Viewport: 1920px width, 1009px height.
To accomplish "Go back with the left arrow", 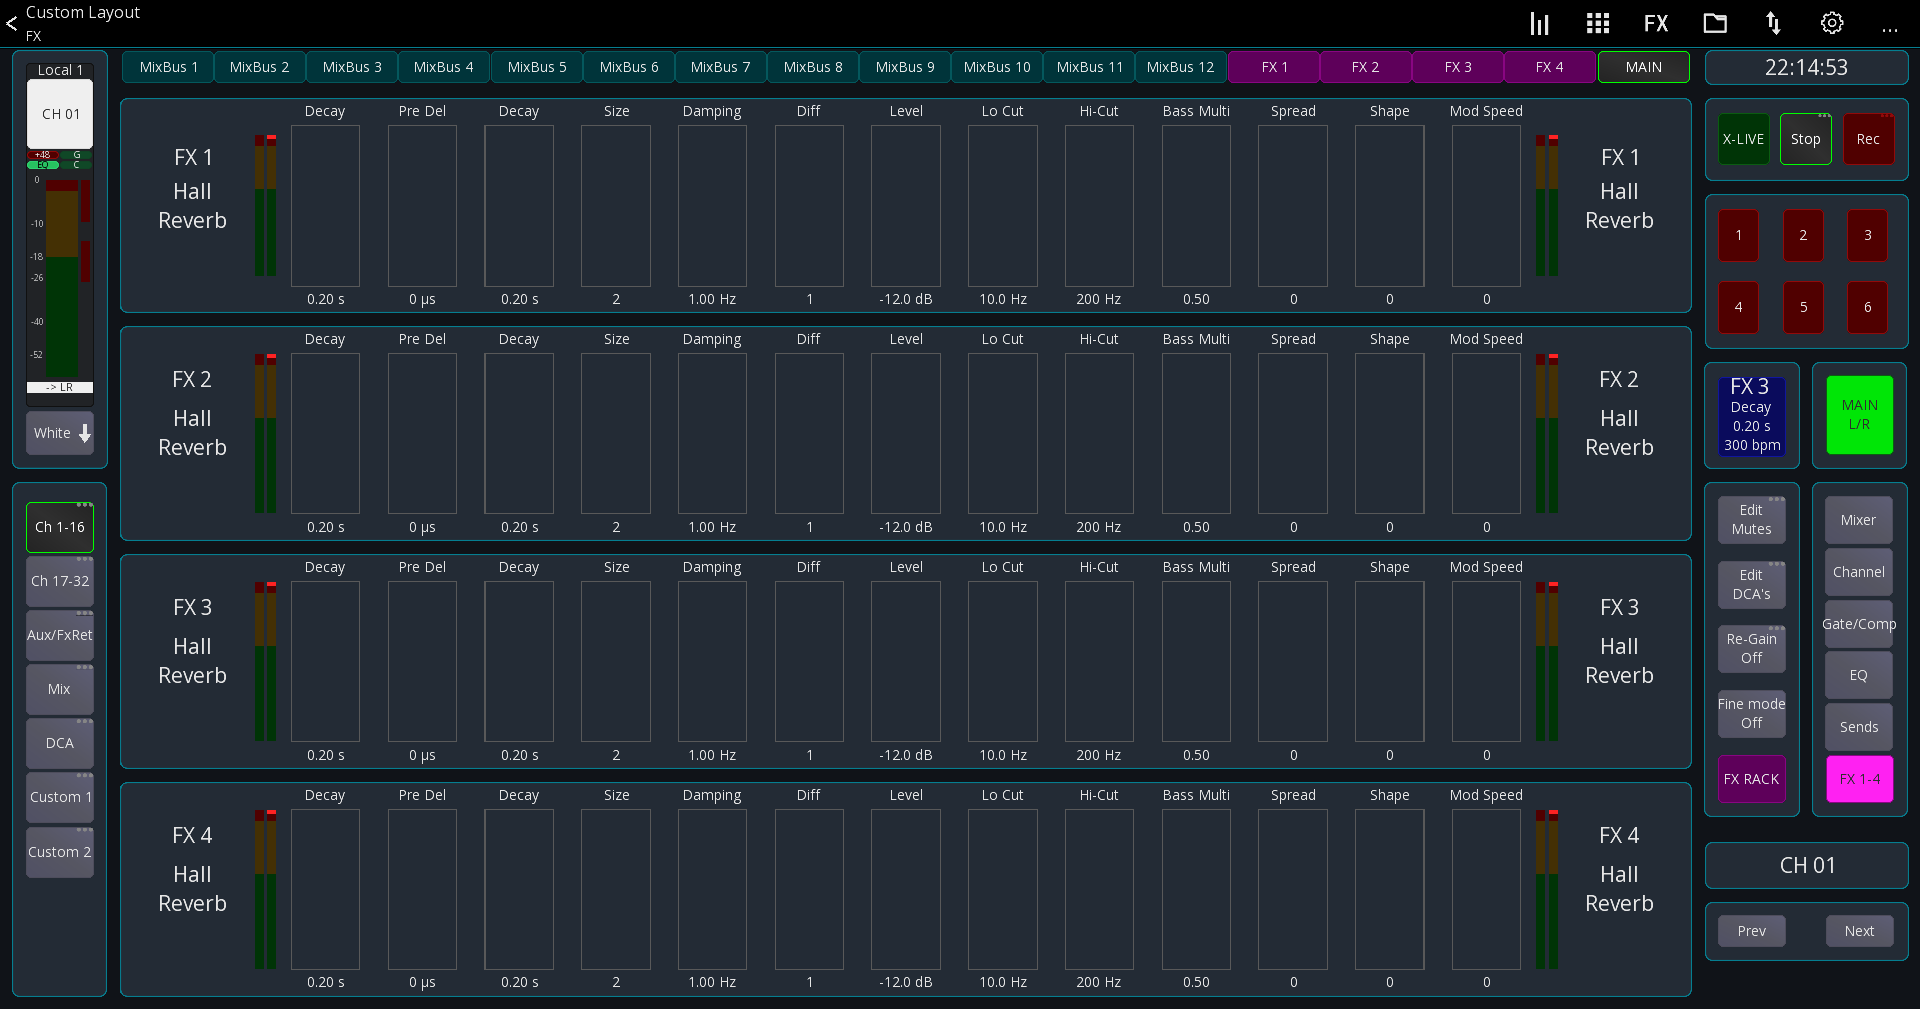I will [11, 23].
